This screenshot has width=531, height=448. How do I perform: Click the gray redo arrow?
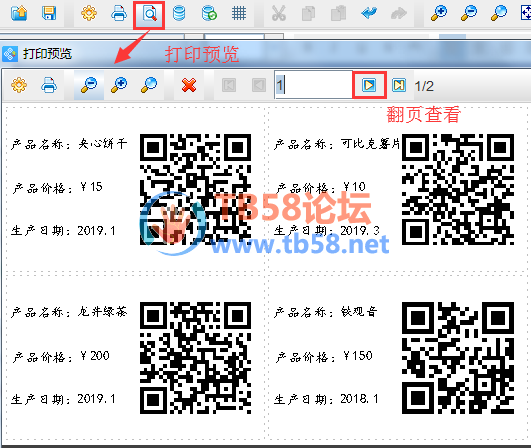point(399,14)
